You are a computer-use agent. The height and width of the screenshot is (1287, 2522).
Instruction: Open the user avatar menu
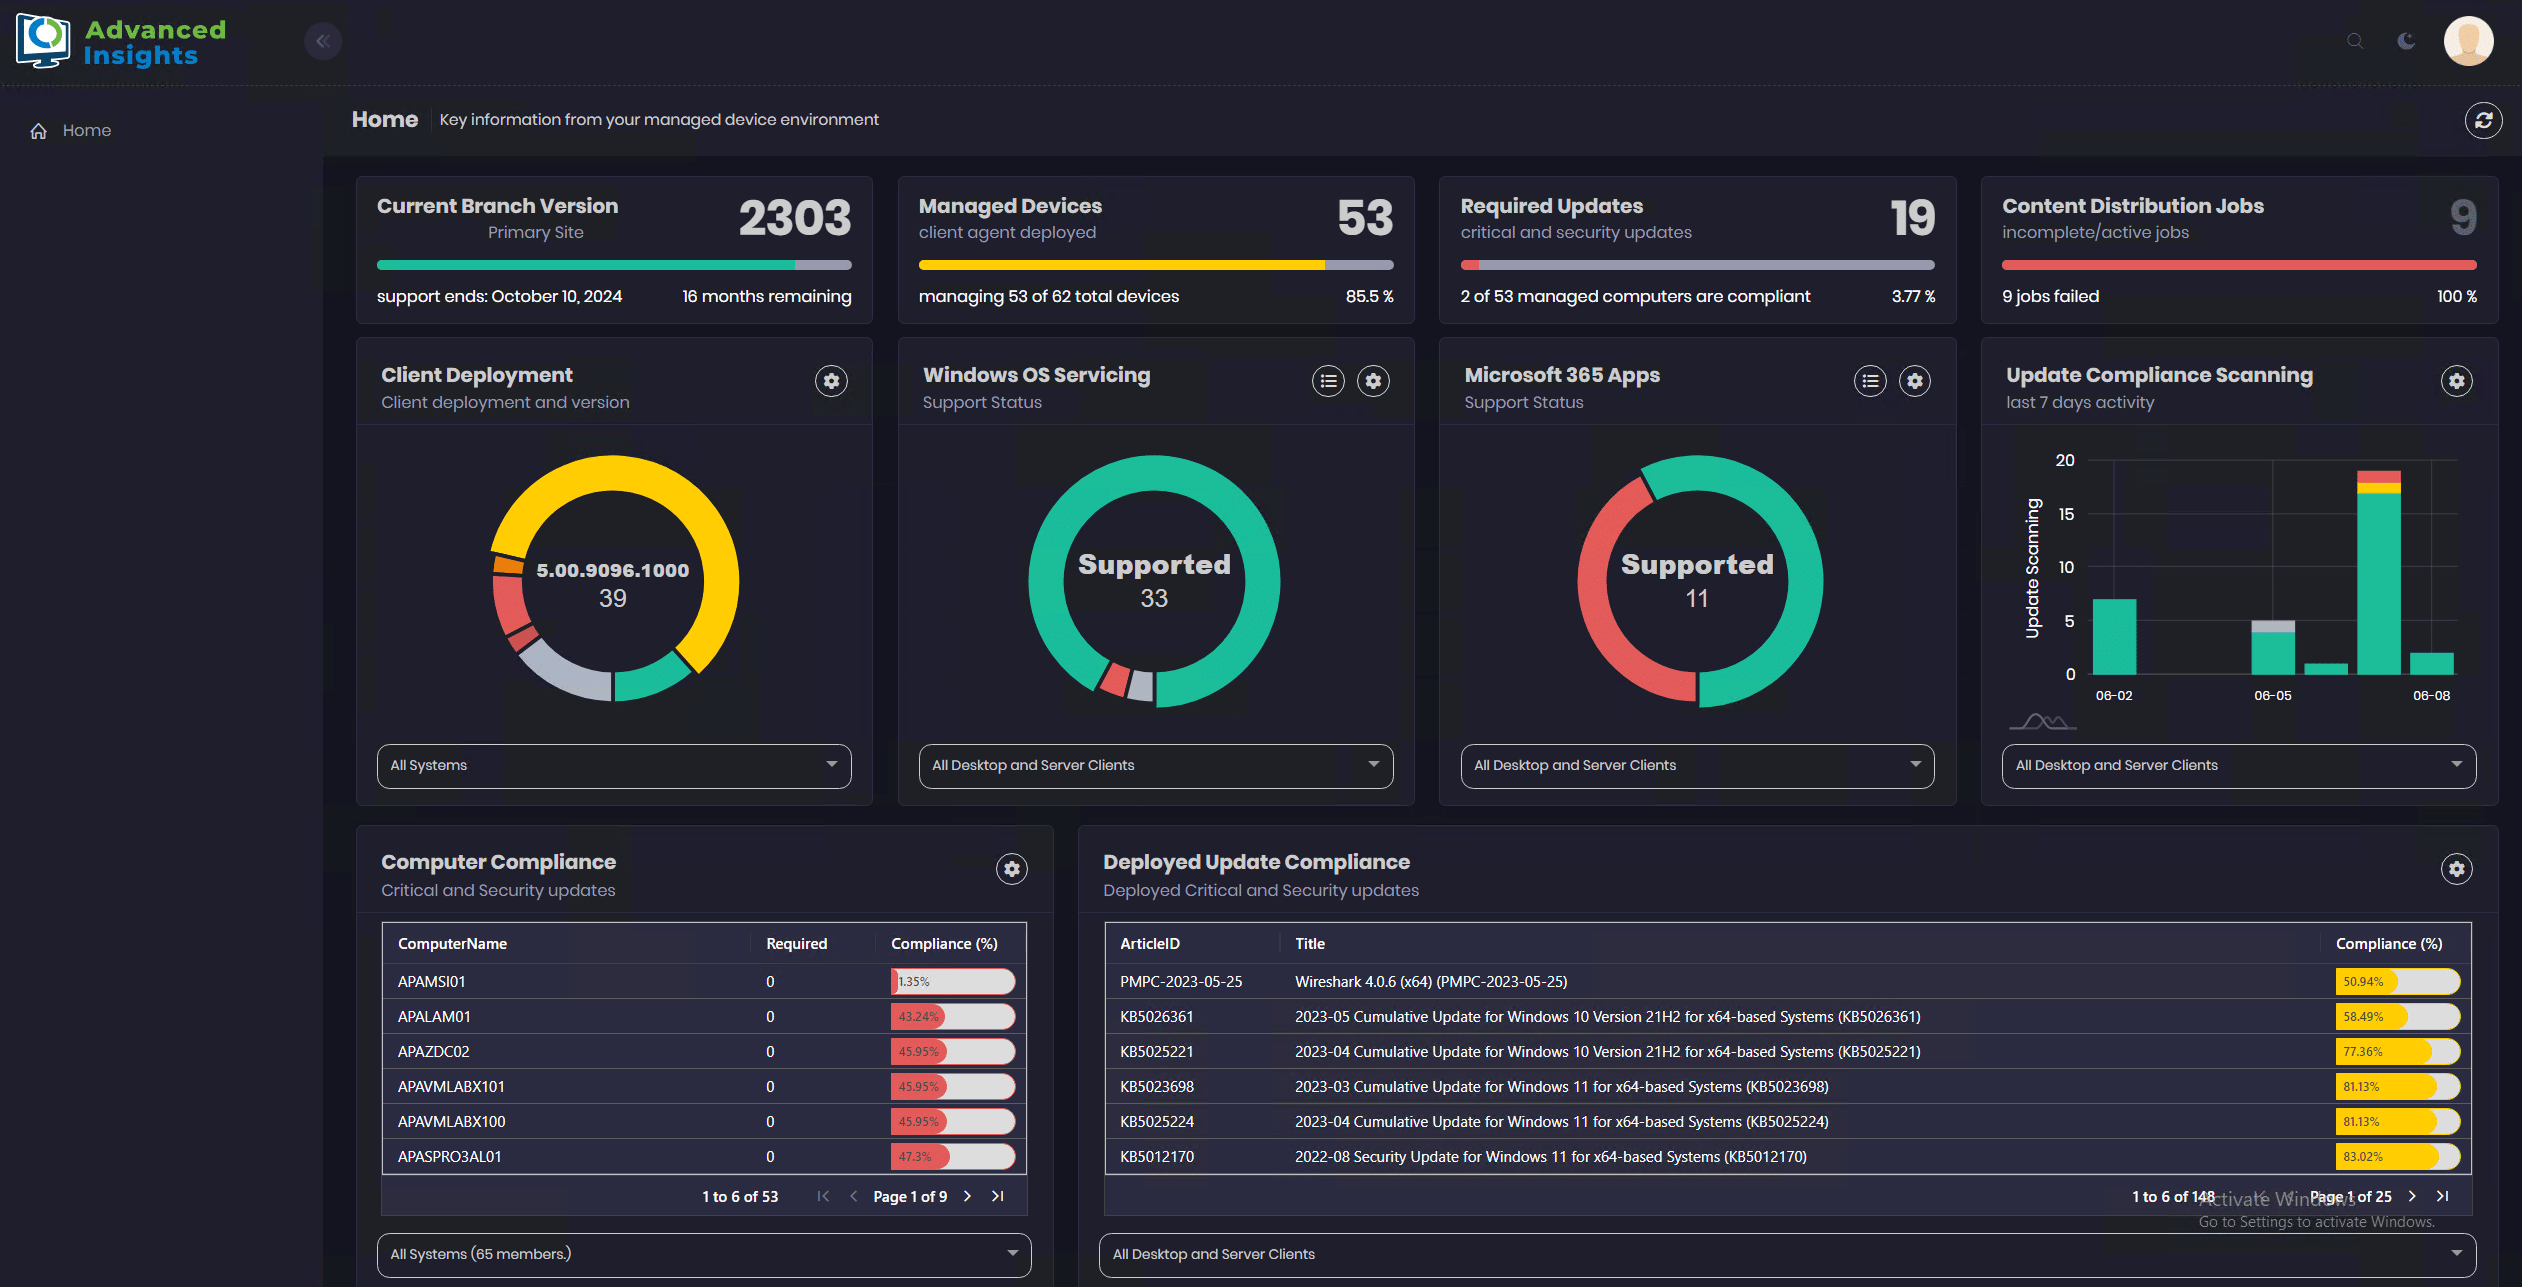coord(2467,41)
